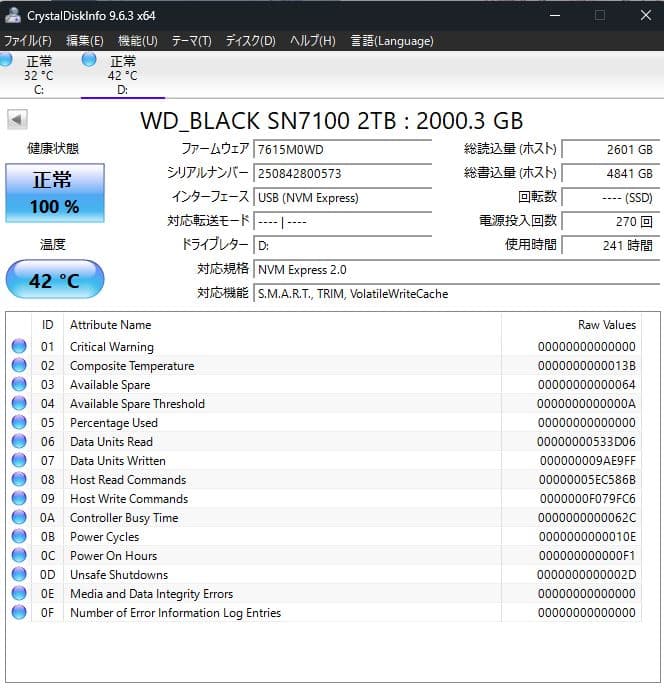664x688 pixels.
Task: Click the blue status orb of drive C:
Action: click(x=5, y=59)
